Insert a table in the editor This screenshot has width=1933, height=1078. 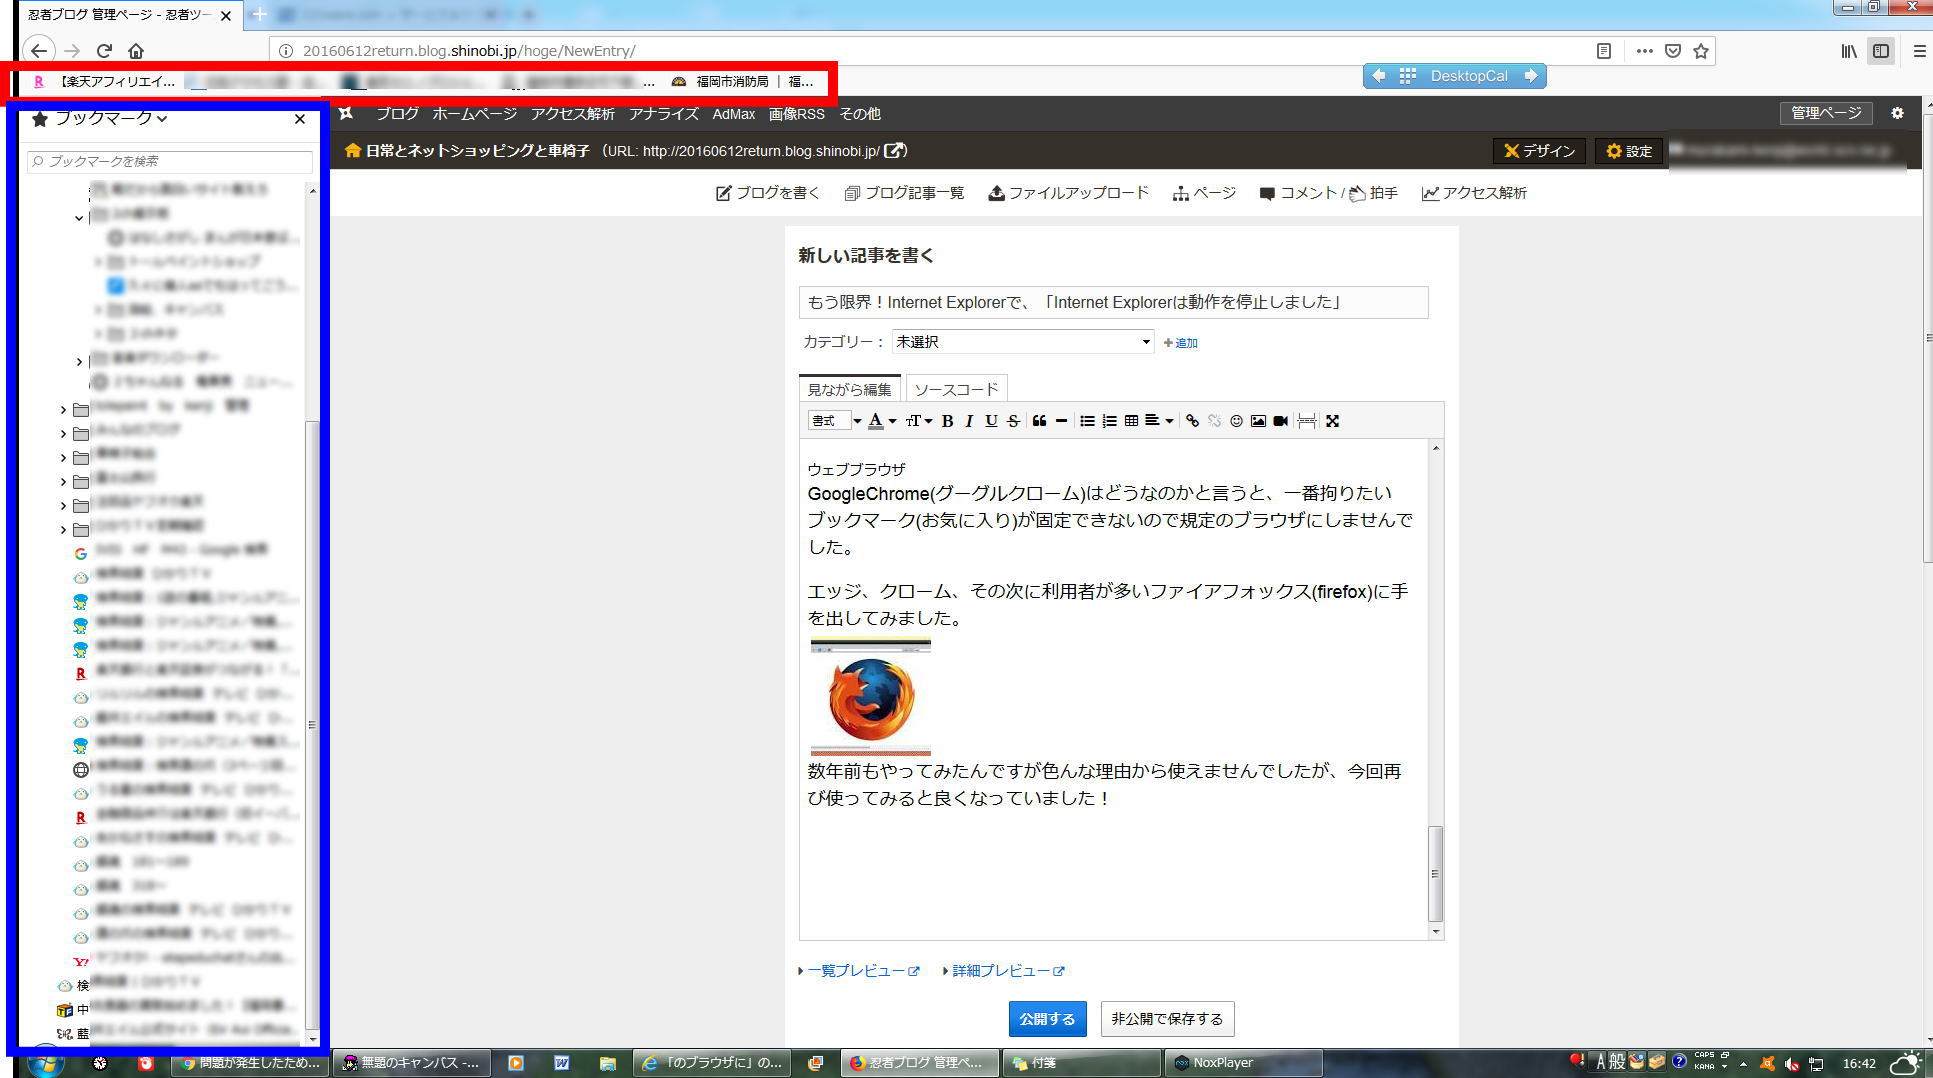[x=1131, y=421]
